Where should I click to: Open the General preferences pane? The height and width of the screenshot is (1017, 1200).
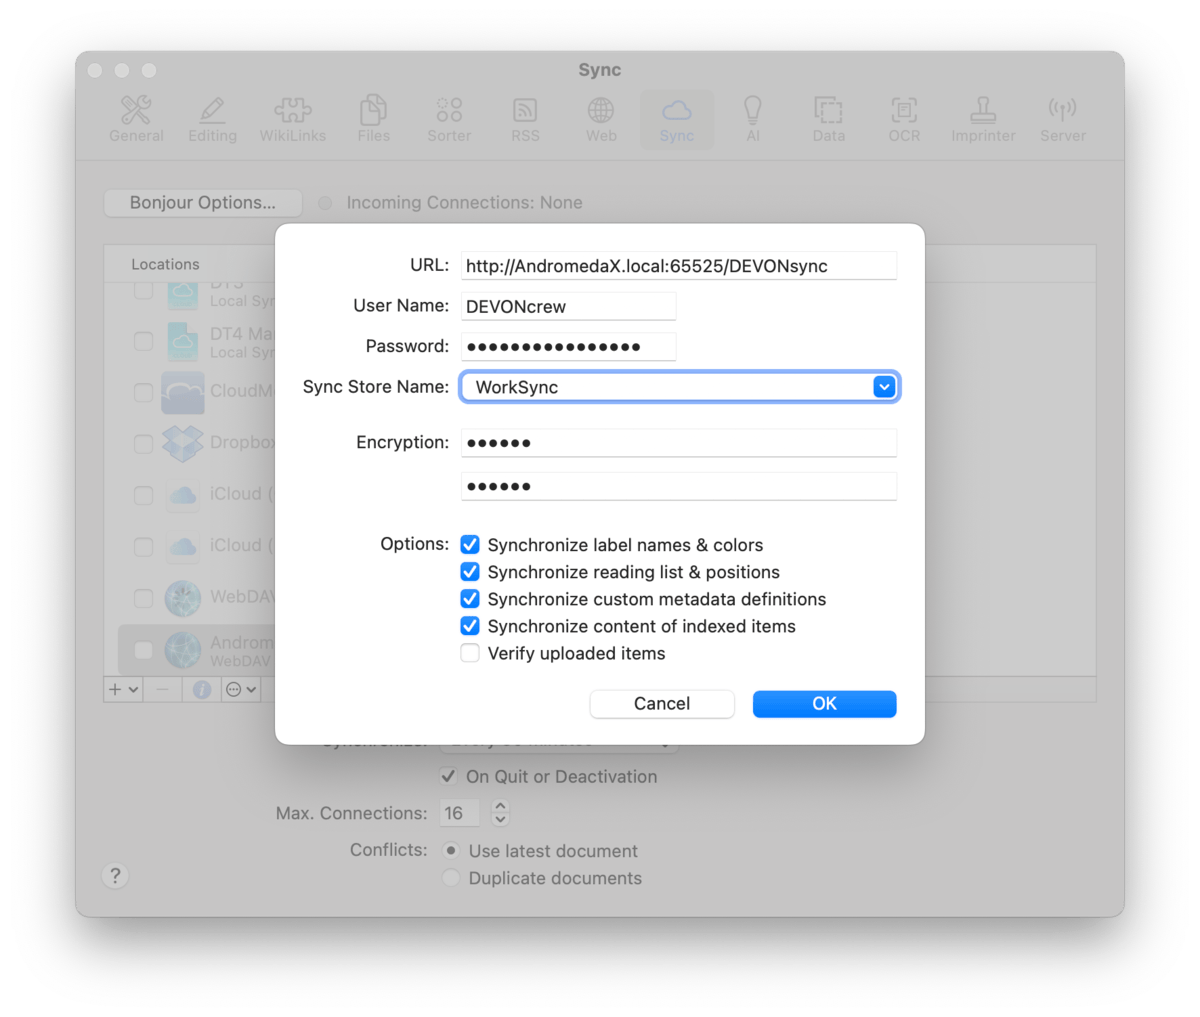[136, 120]
